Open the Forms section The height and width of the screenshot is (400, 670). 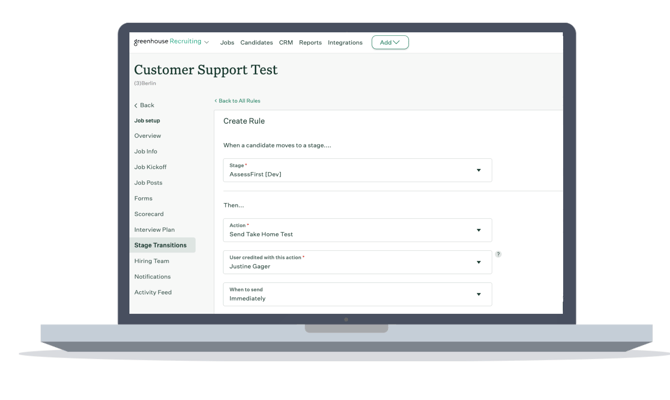143,198
